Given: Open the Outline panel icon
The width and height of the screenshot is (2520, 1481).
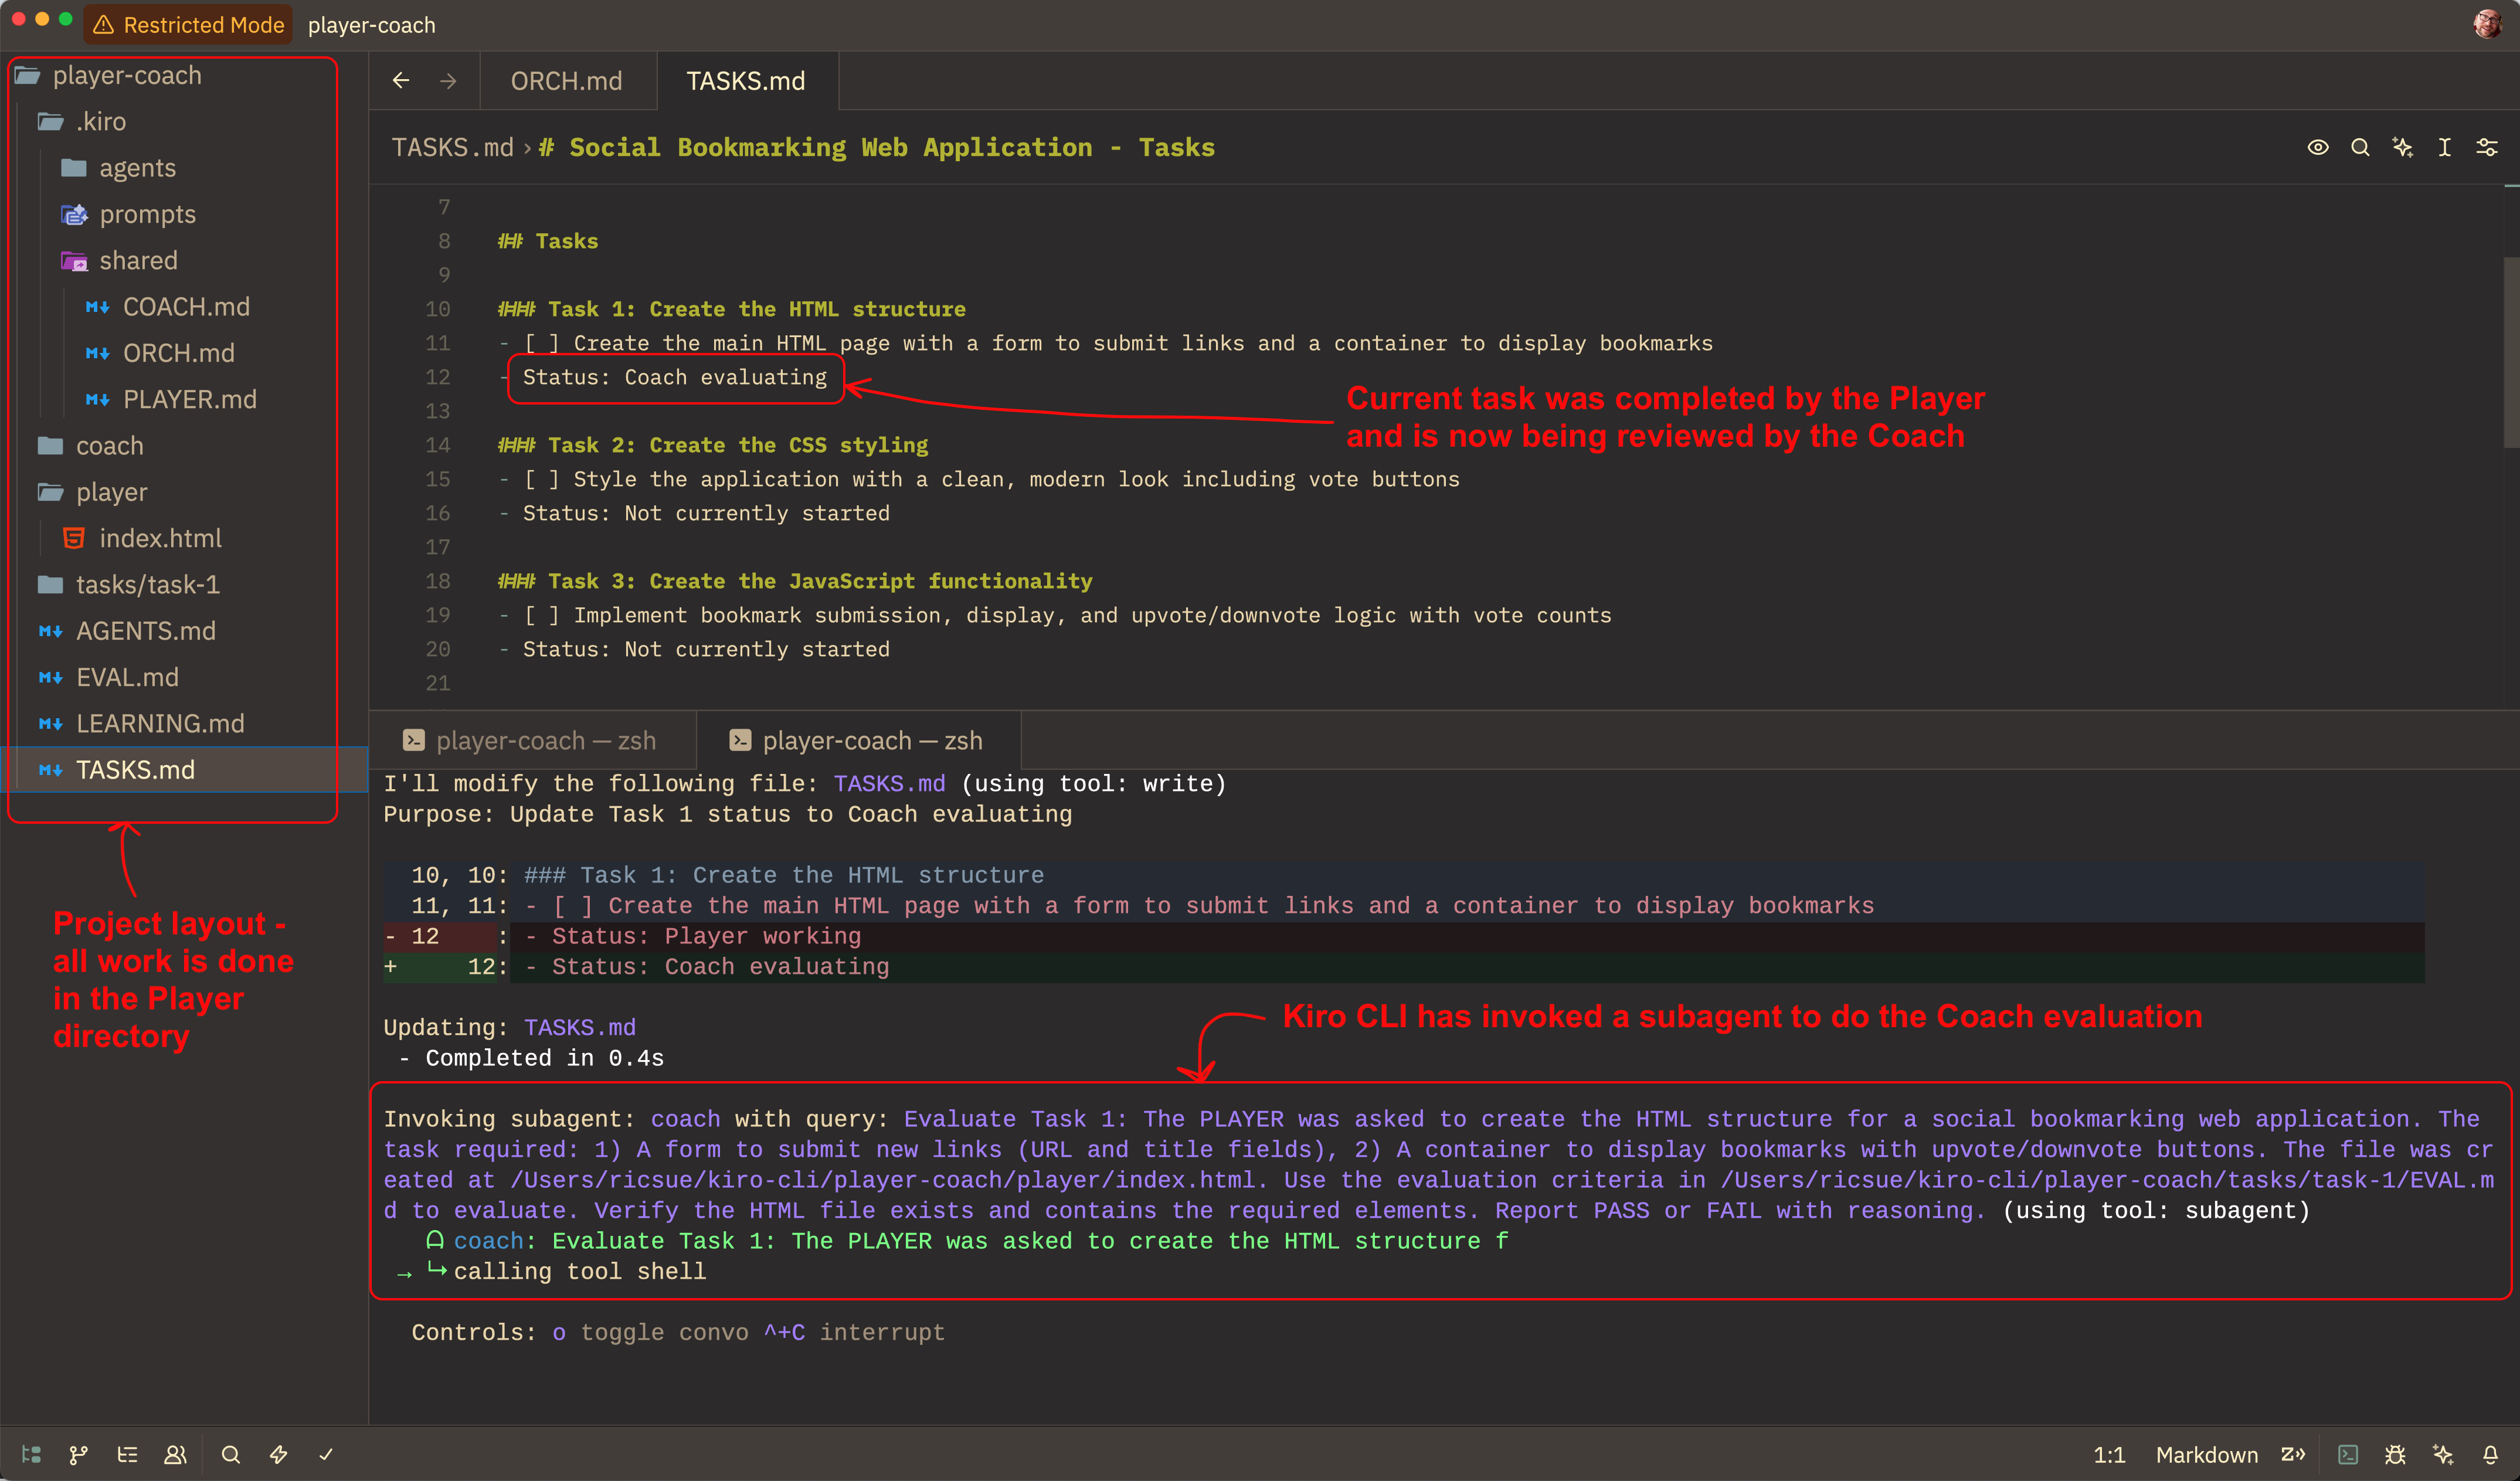Looking at the screenshot, I should (x=127, y=1454).
